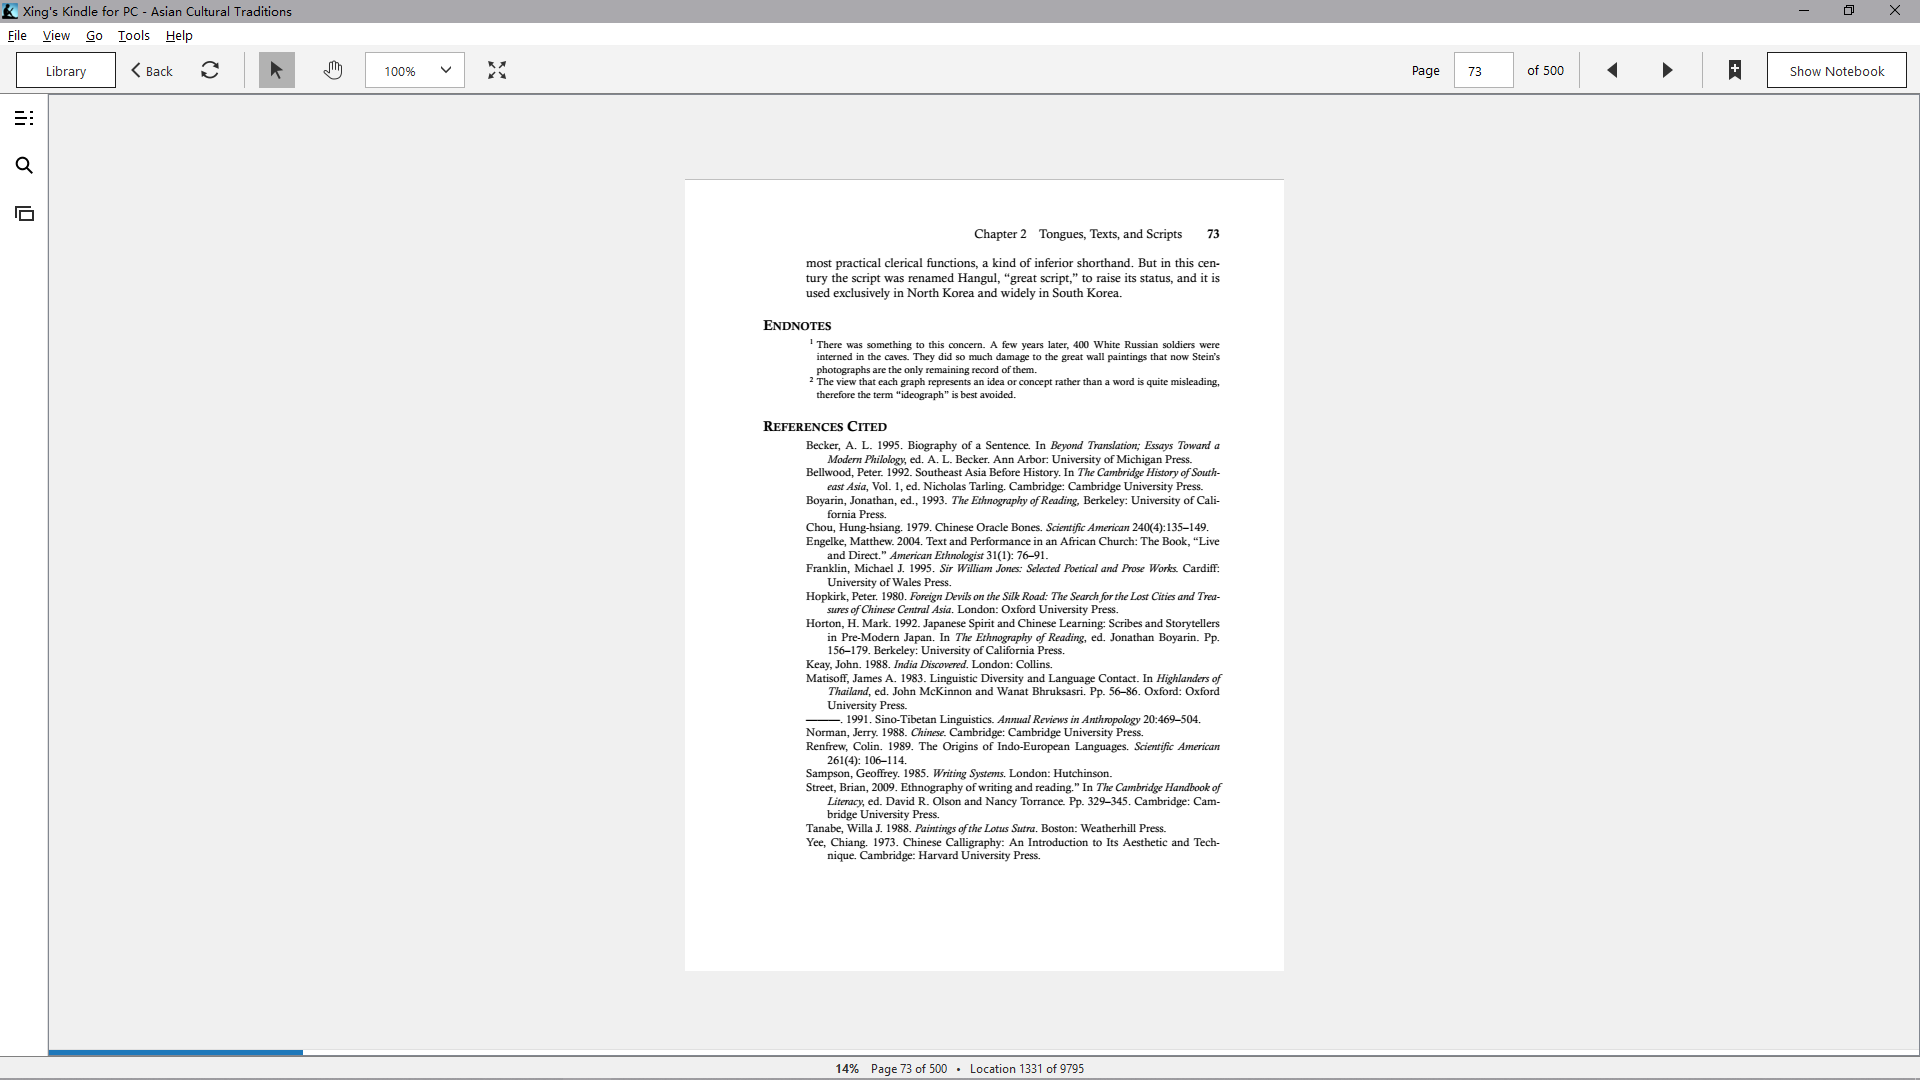Open the Go menu
This screenshot has height=1080, width=1920.
94,35
